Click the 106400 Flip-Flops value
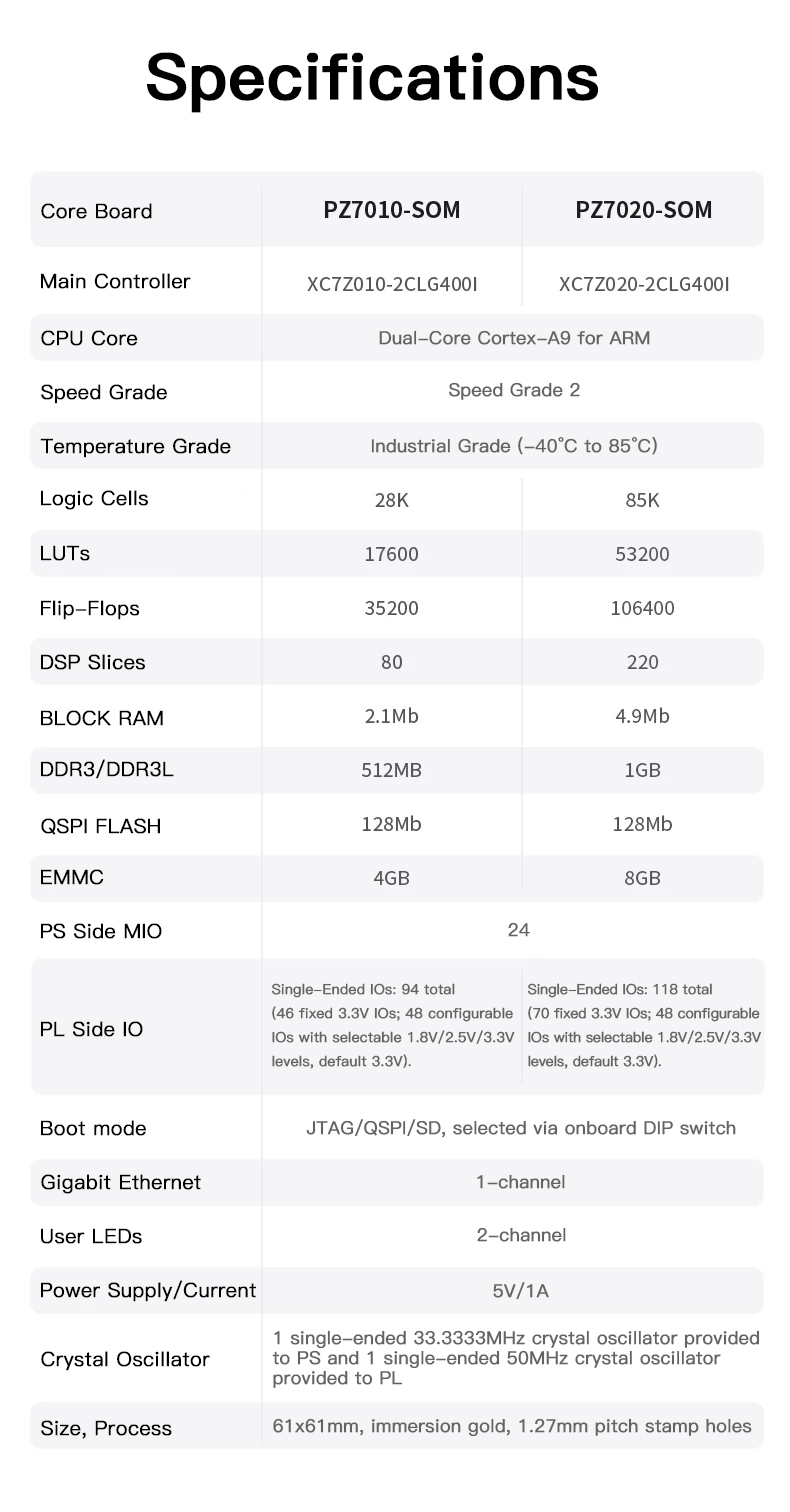 pos(642,608)
